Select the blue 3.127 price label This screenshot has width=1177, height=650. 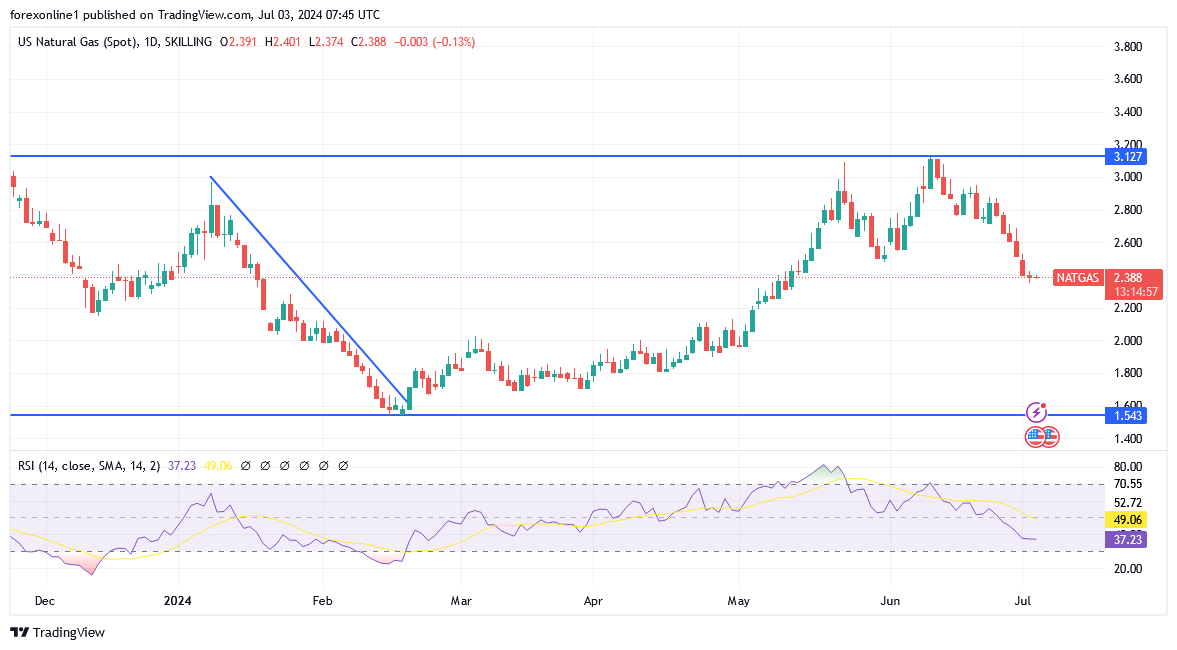[x=1126, y=156]
